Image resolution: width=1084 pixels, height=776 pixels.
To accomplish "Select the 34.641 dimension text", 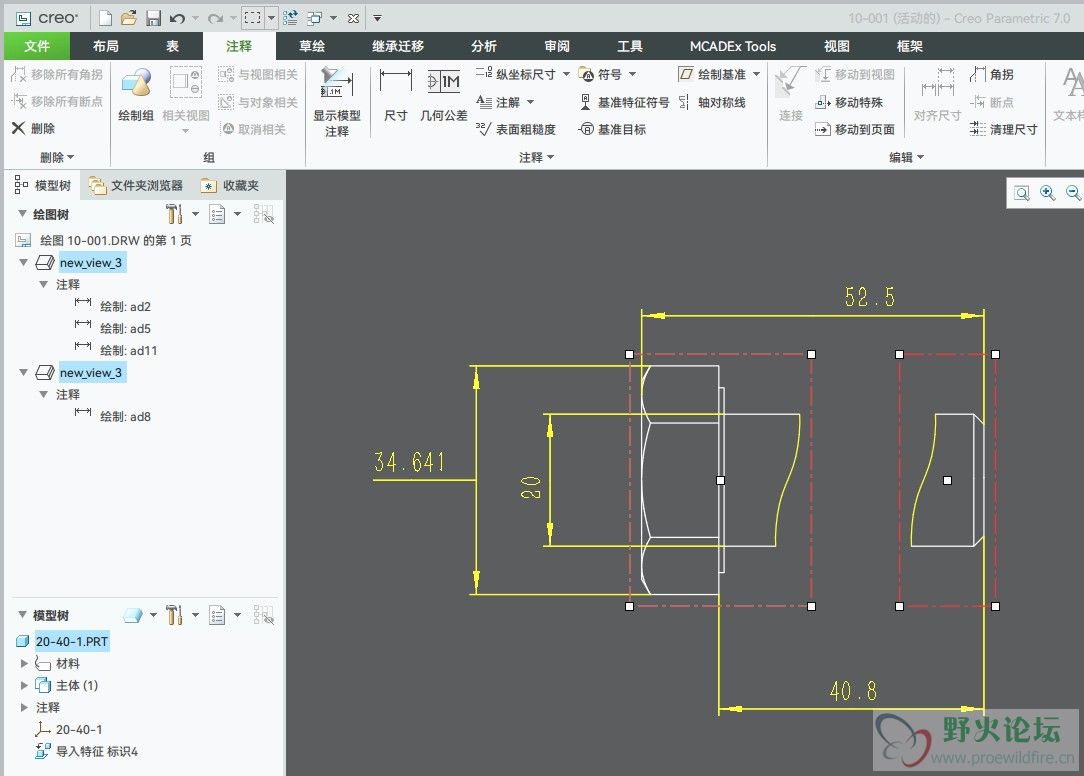I will 409,462.
